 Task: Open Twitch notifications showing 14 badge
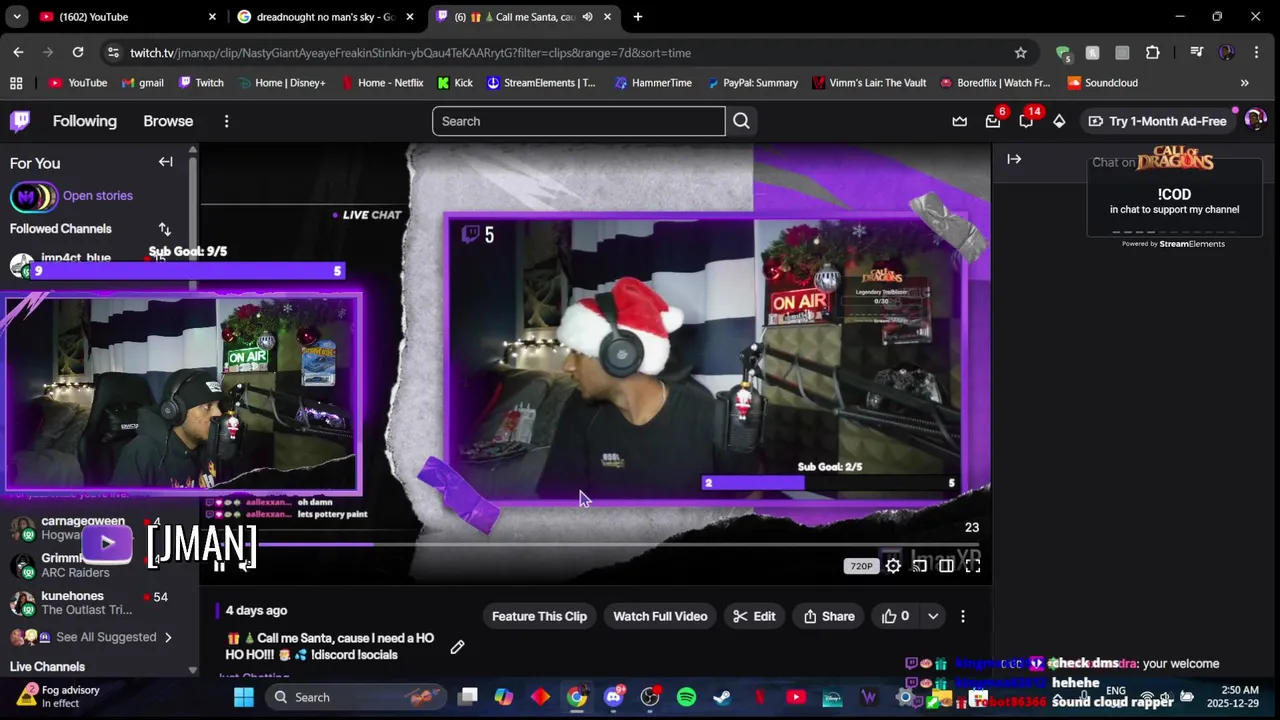(x=1026, y=121)
